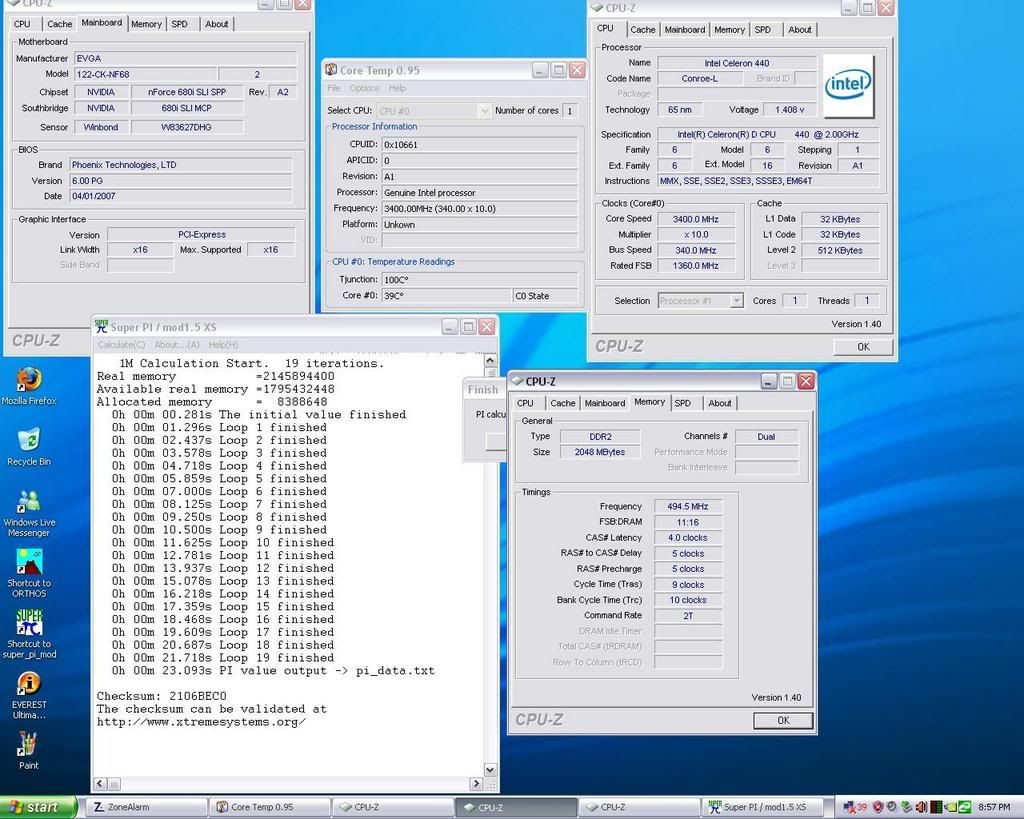Click the Checksum: 2106BEC0 line

[x=162, y=696]
